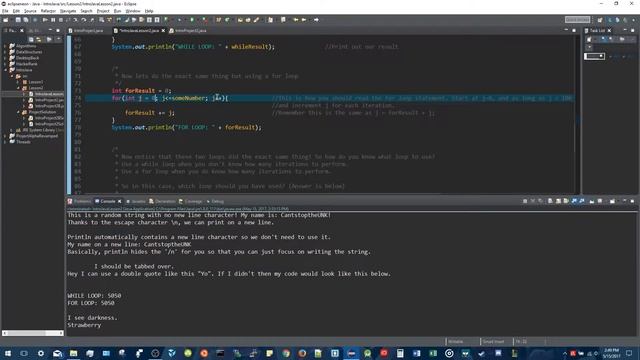Screen dimensions: 640x360
Task: Switch to the Declaration tab
Action: click(162, 201)
